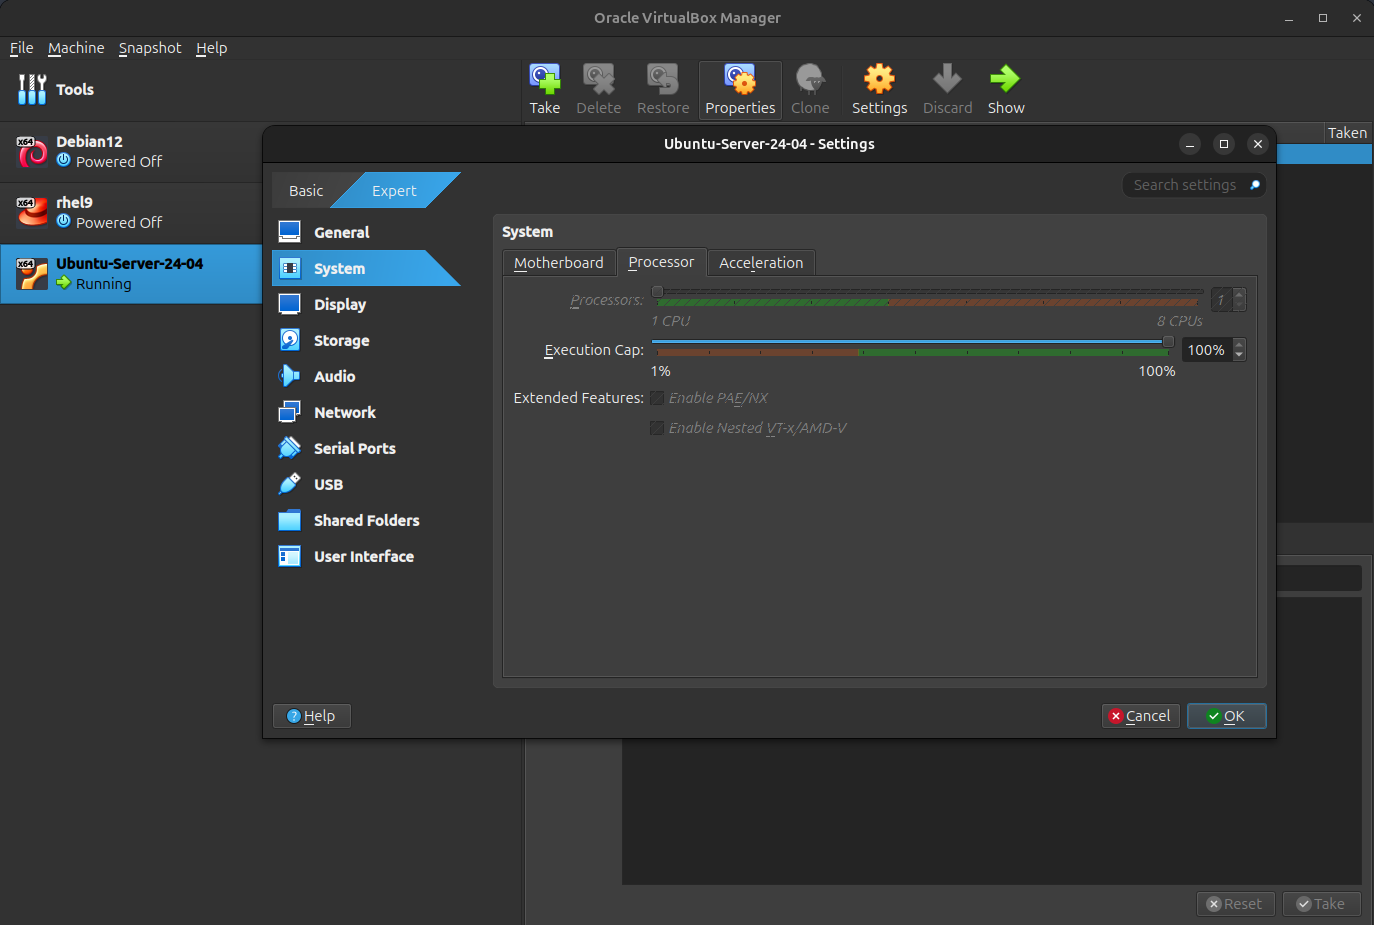
Task: Open Serial Ports settings category
Action: pyautogui.click(x=366, y=448)
